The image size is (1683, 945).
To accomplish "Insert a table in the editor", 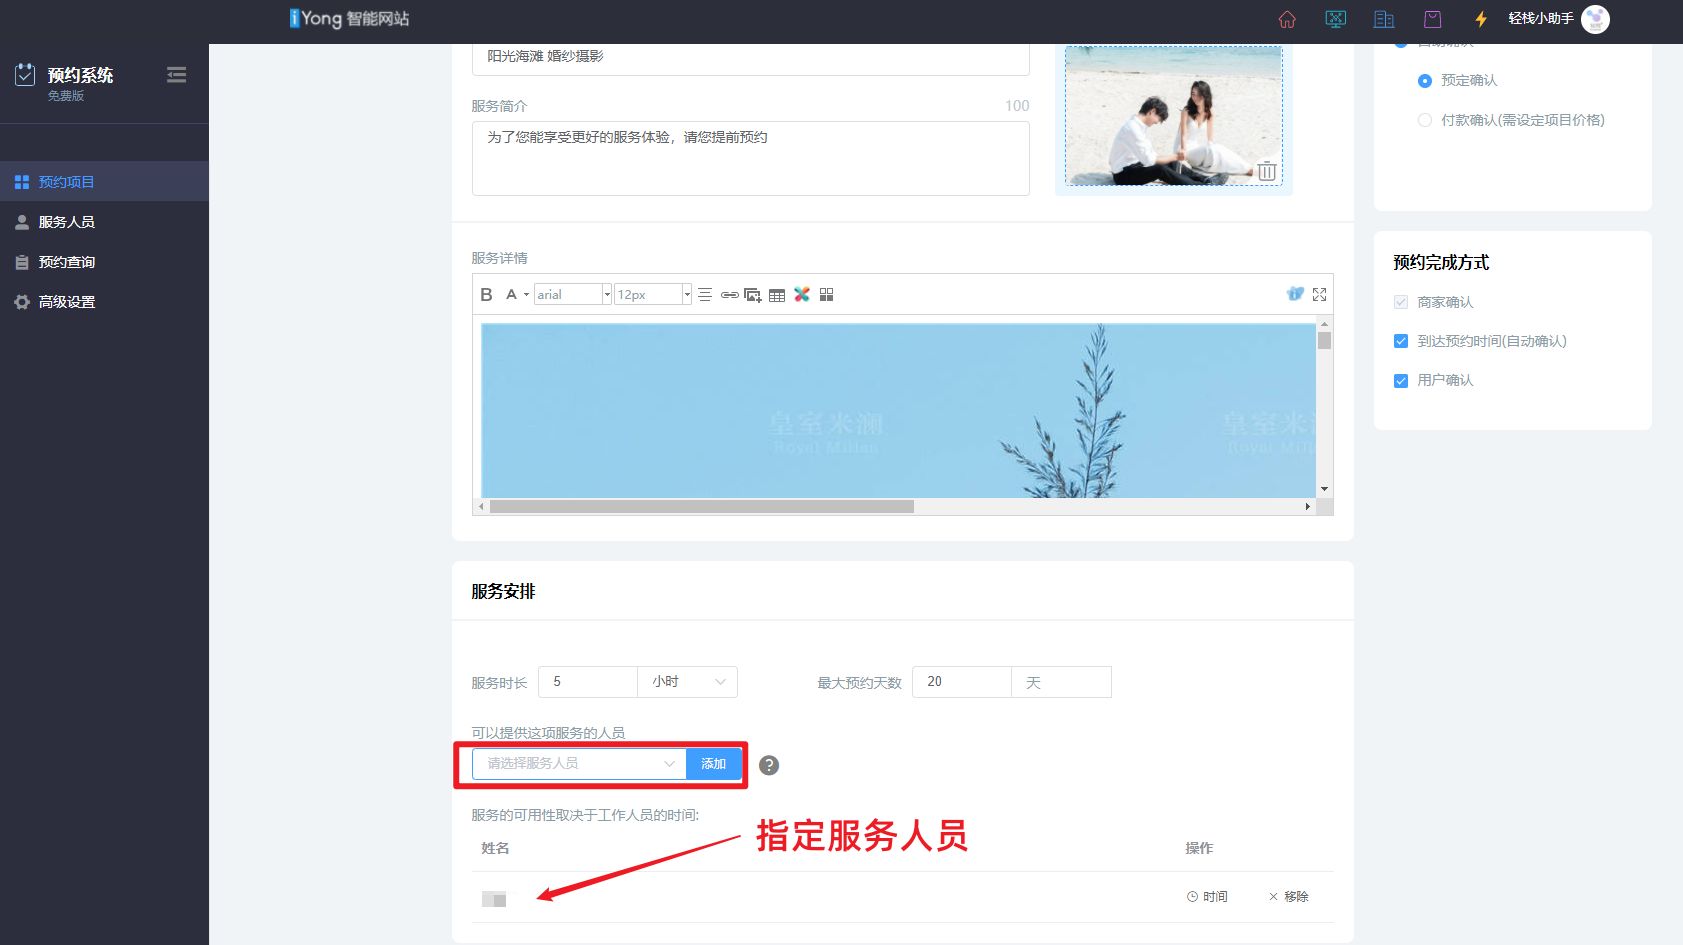I will (x=777, y=295).
